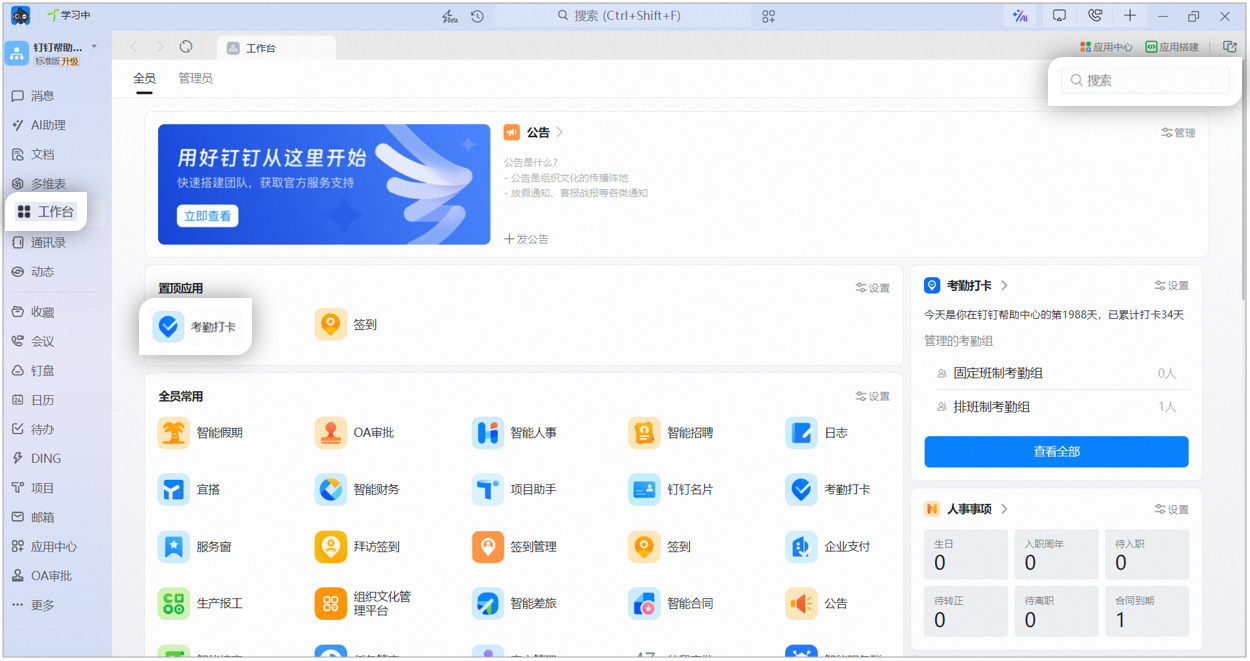Click the 立即查看 banner button
This screenshot has height=661, width=1250.
[x=208, y=216]
